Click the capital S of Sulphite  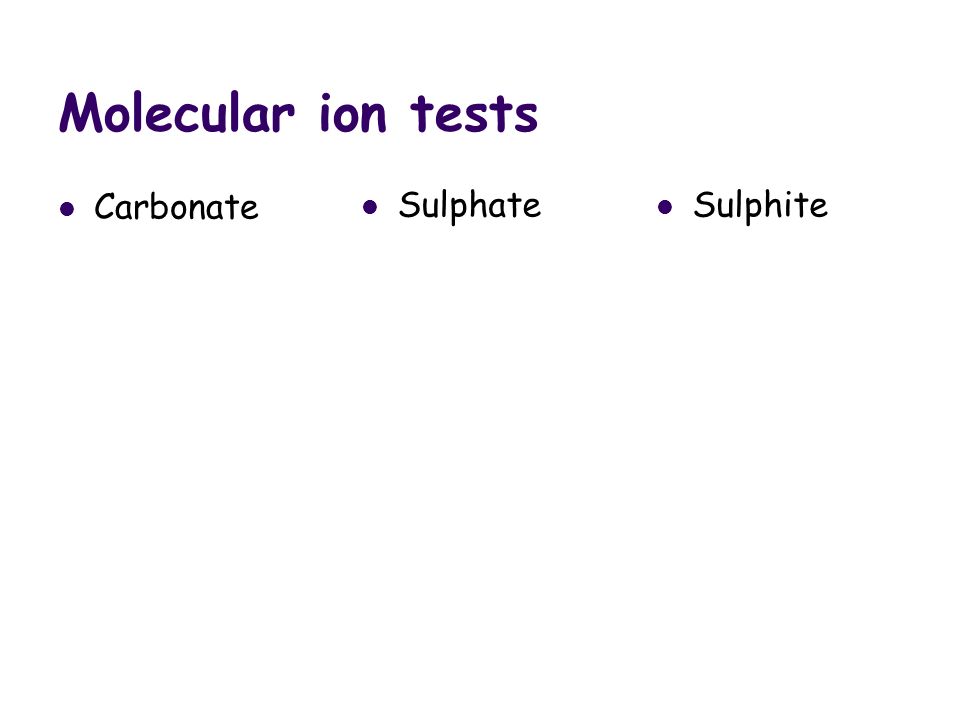coord(703,204)
